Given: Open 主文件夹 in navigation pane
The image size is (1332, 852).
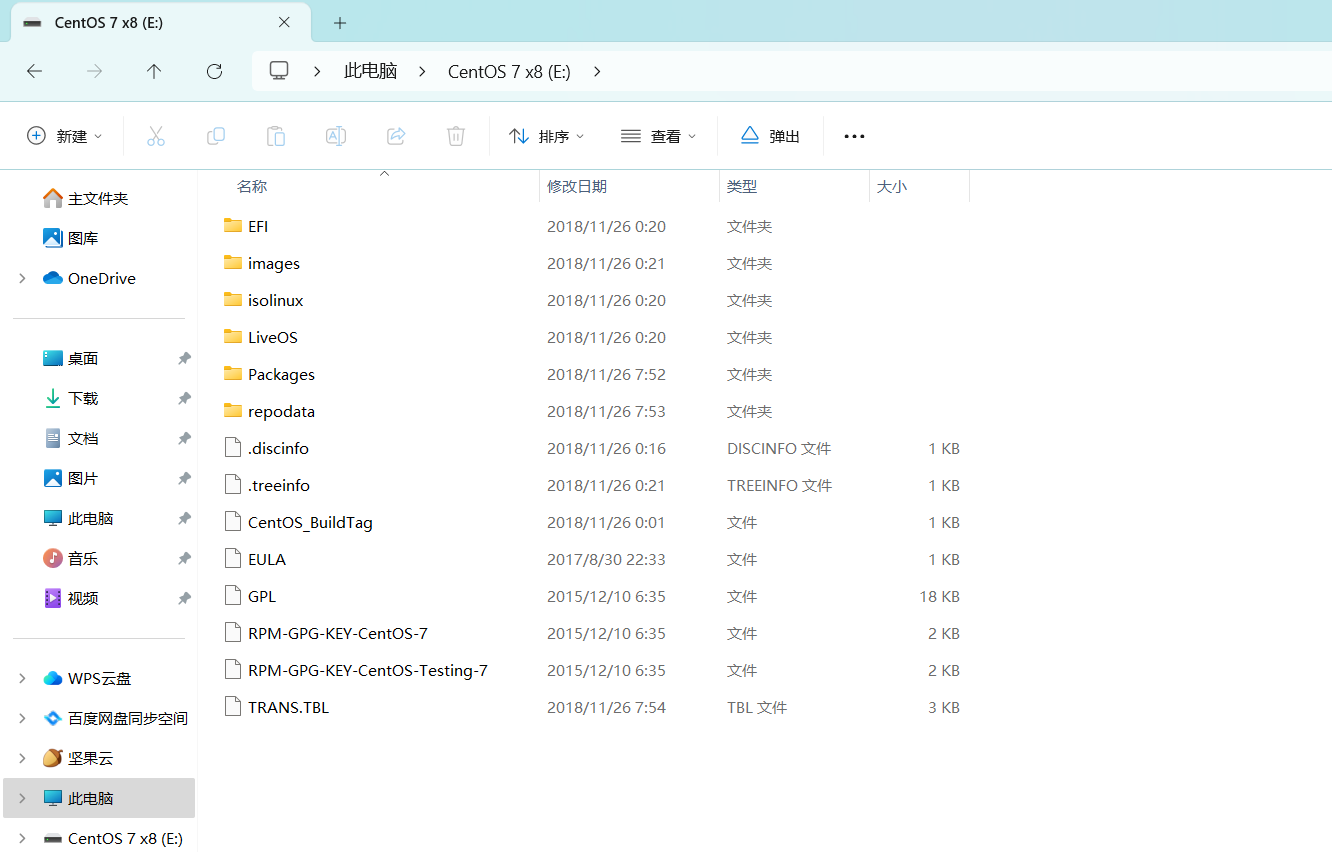Looking at the screenshot, I should [x=98, y=198].
